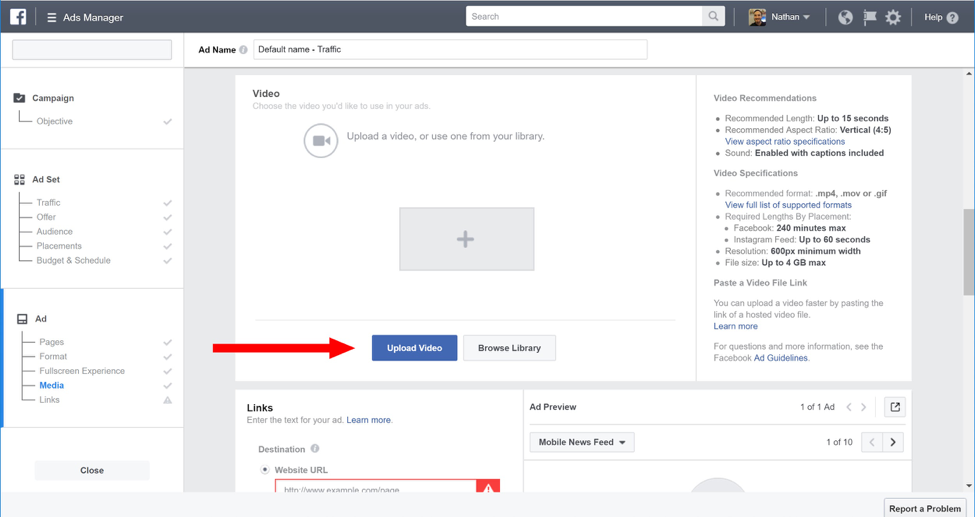Image resolution: width=975 pixels, height=517 pixels.
Task: Click the Close button in the sidebar
Action: click(92, 470)
